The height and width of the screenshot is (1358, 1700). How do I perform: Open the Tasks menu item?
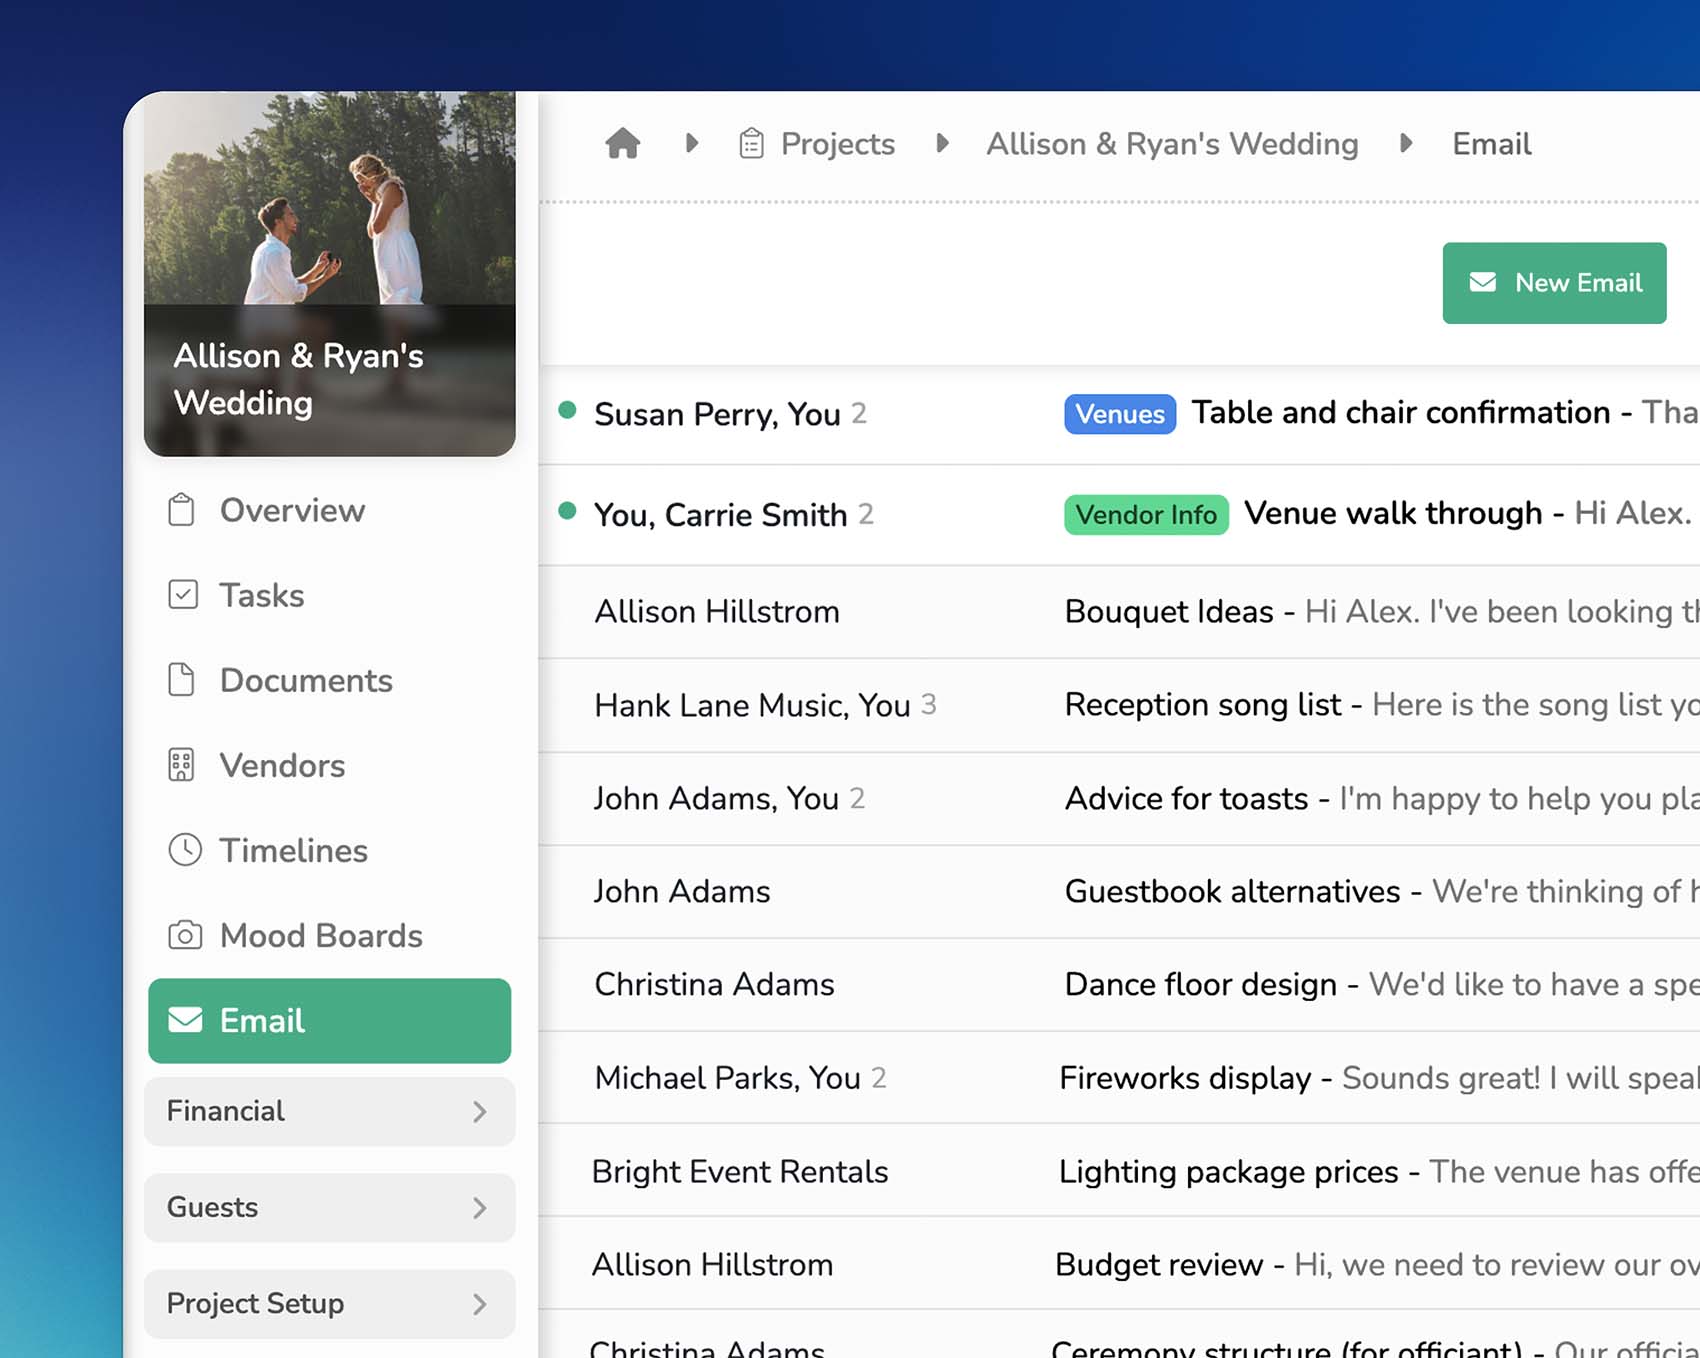(x=329, y=595)
